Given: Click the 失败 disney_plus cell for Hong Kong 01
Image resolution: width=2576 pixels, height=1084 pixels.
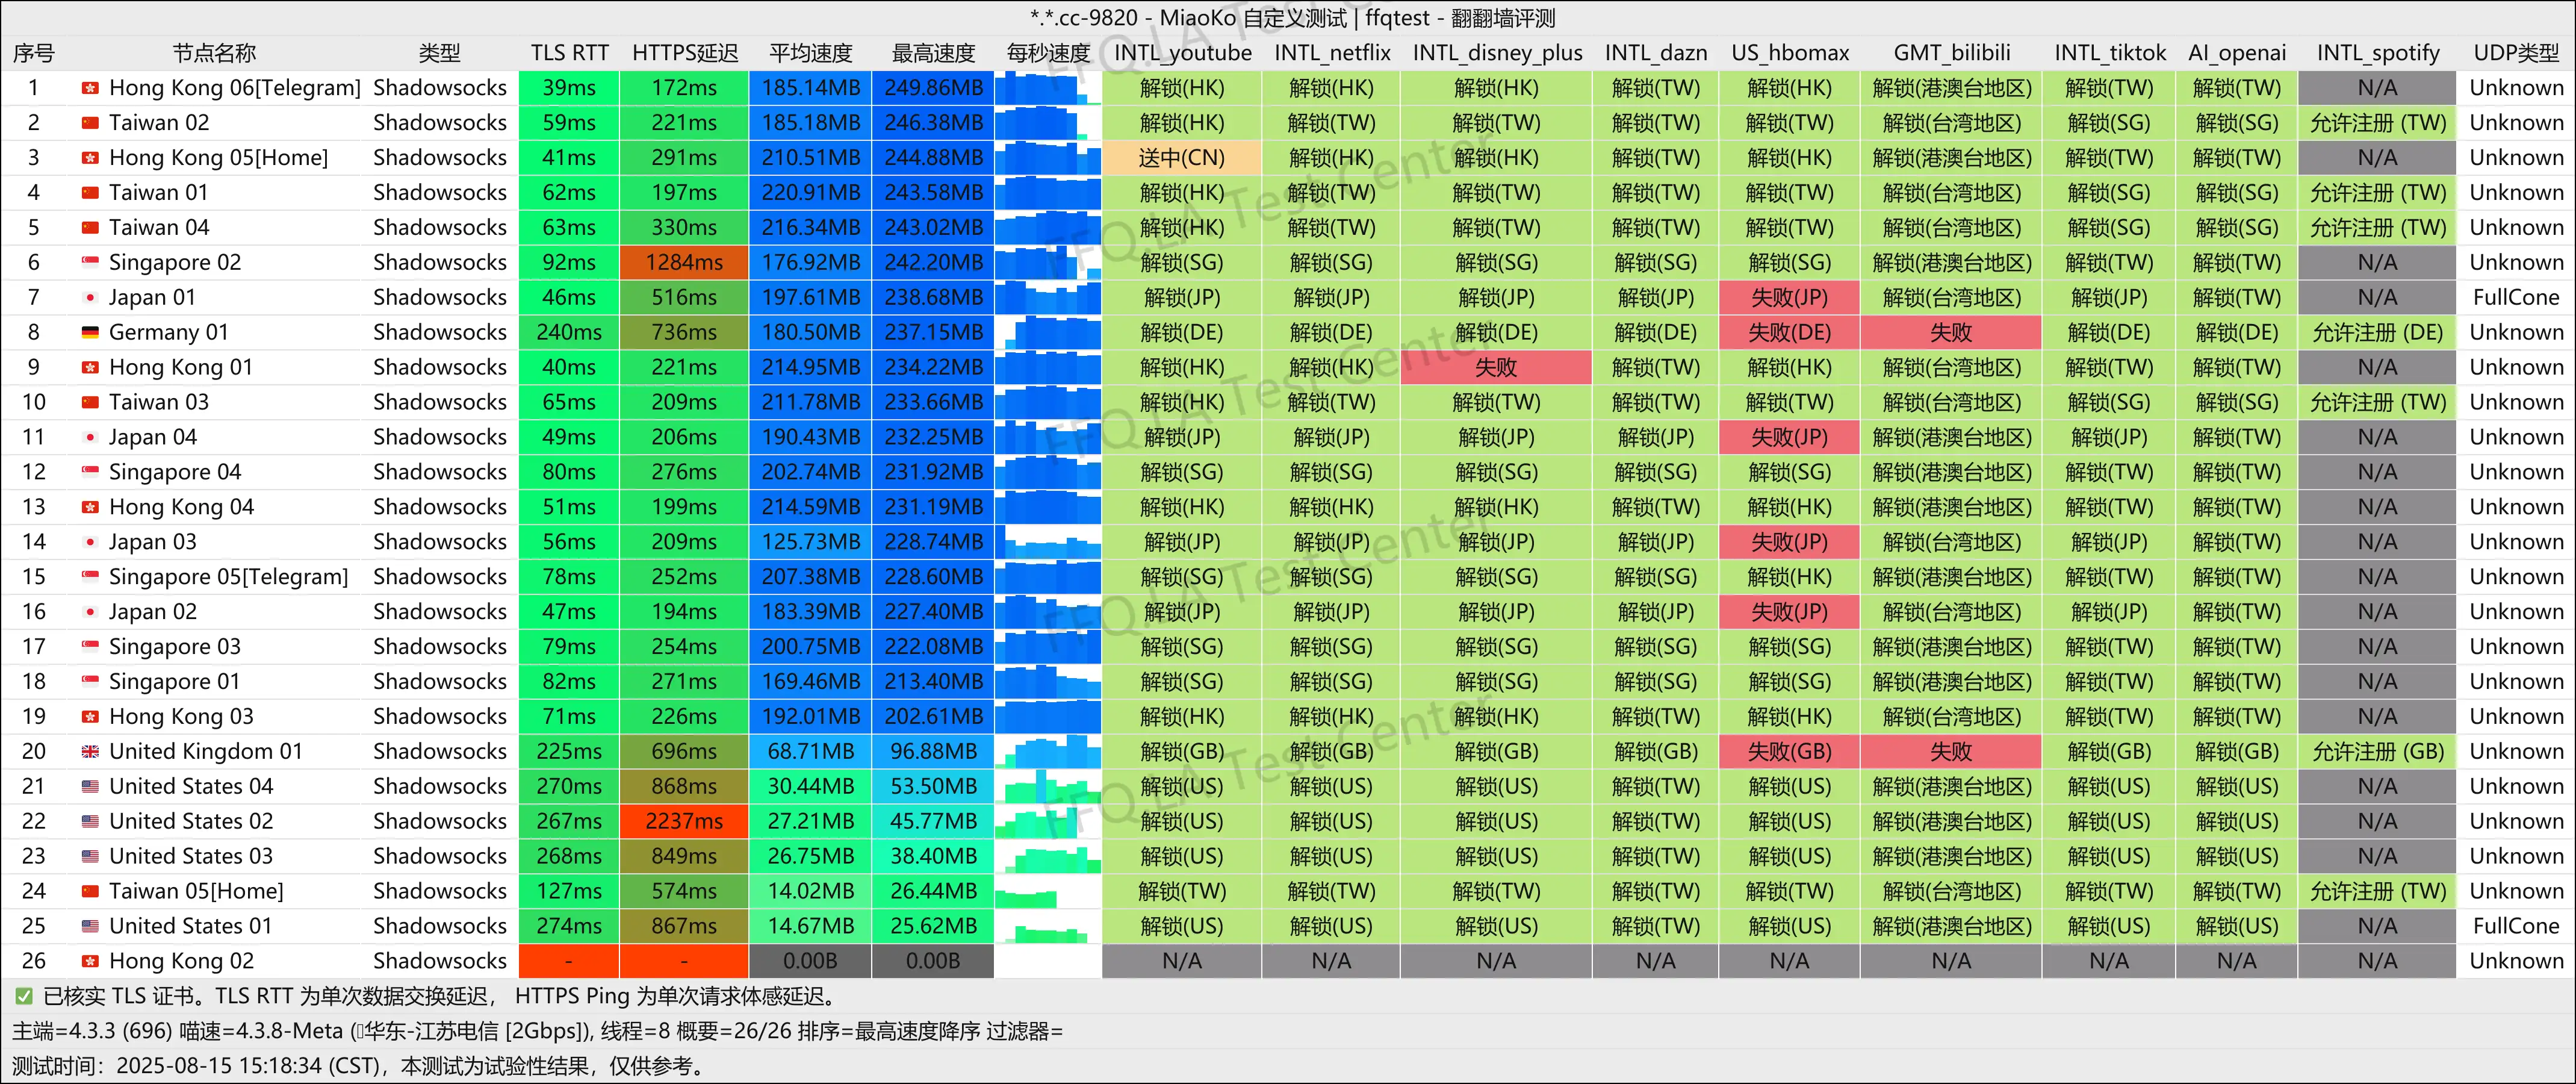Looking at the screenshot, I should click(1496, 368).
